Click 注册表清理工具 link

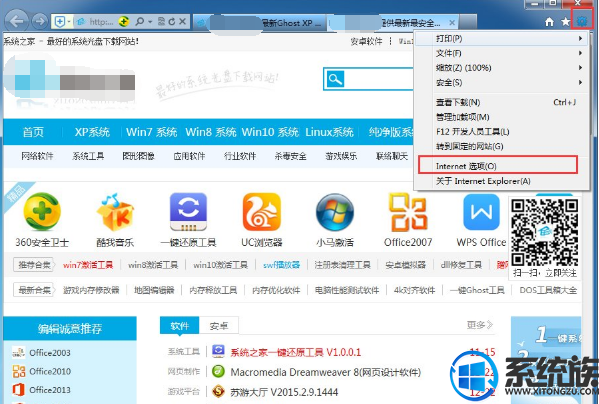click(x=342, y=265)
